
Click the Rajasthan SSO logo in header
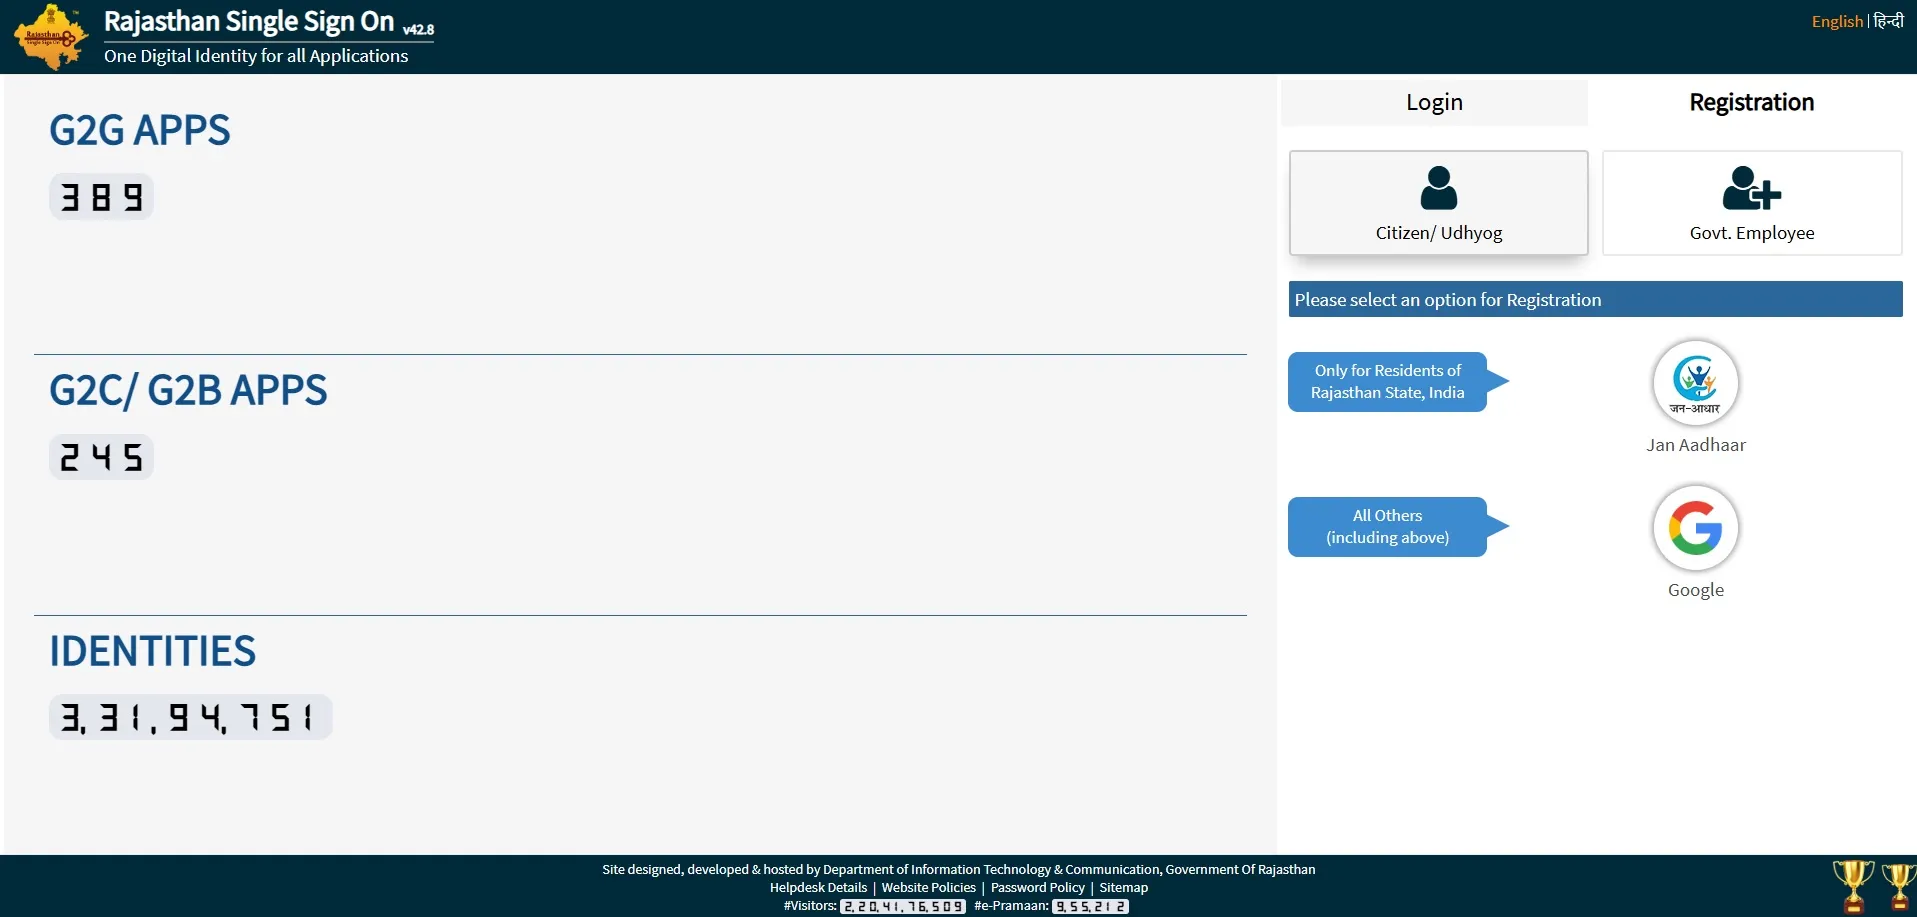point(50,37)
